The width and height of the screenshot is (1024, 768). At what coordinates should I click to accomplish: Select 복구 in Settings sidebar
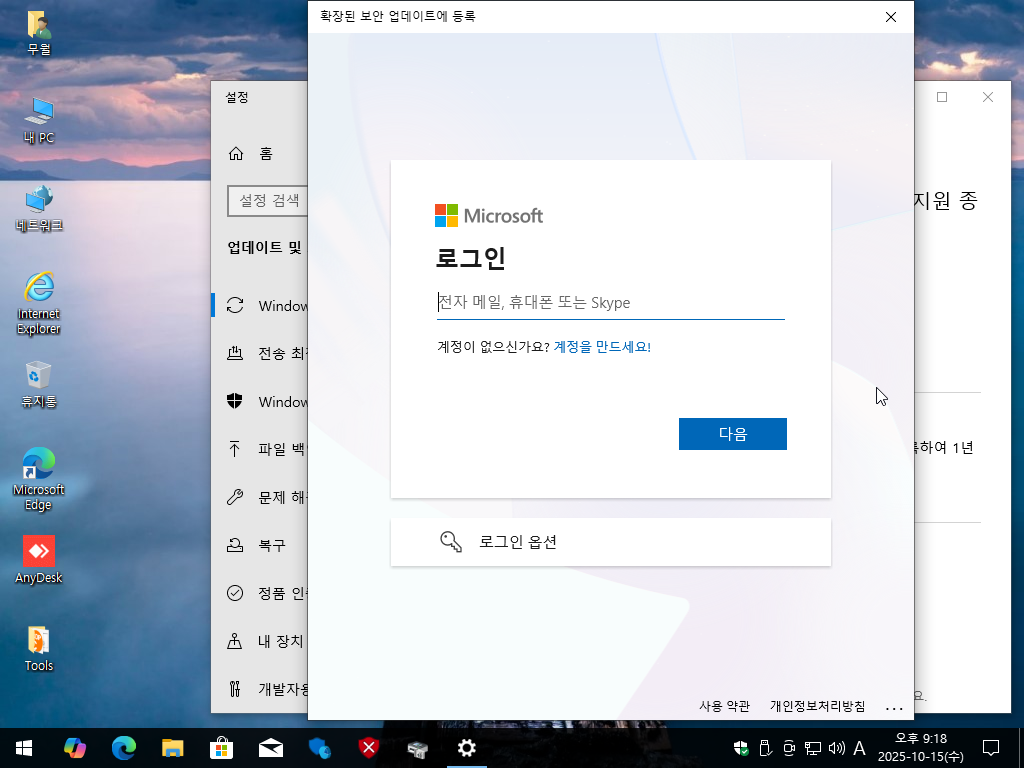click(x=261, y=545)
